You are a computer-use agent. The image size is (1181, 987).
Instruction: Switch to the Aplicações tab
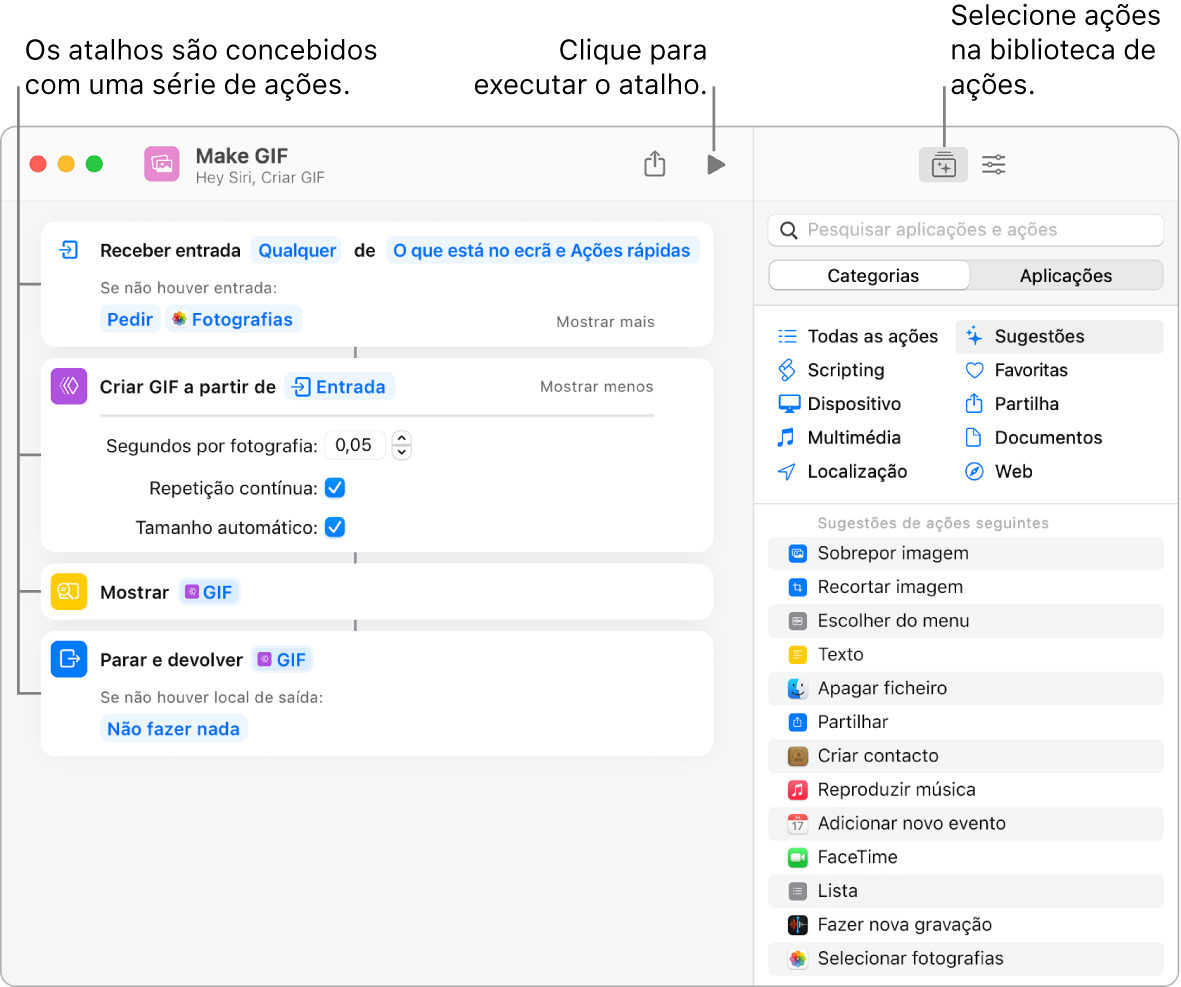tap(1066, 275)
